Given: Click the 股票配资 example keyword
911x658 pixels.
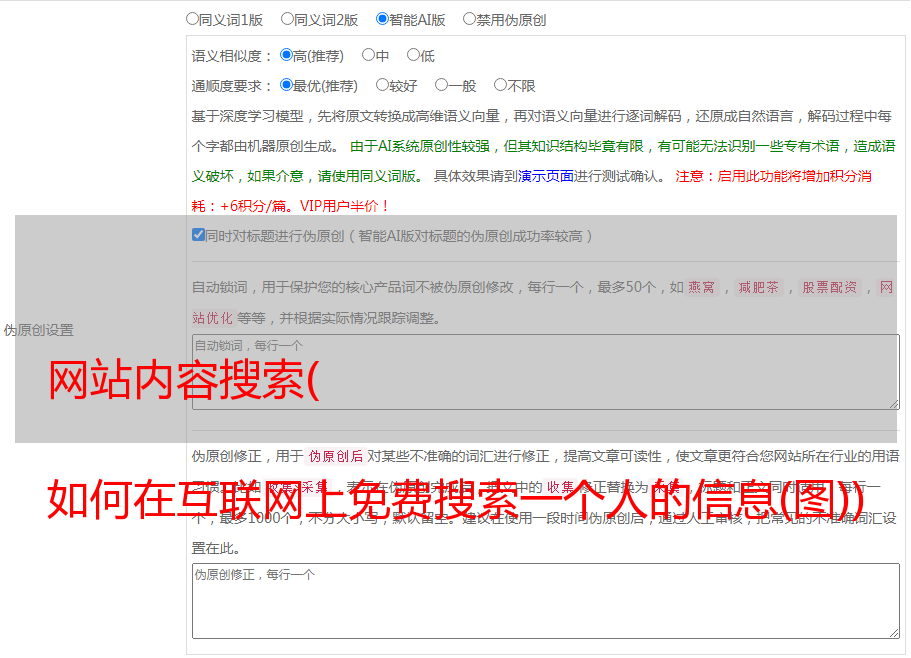Looking at the screenshot, I should click(x=830, y=287).
